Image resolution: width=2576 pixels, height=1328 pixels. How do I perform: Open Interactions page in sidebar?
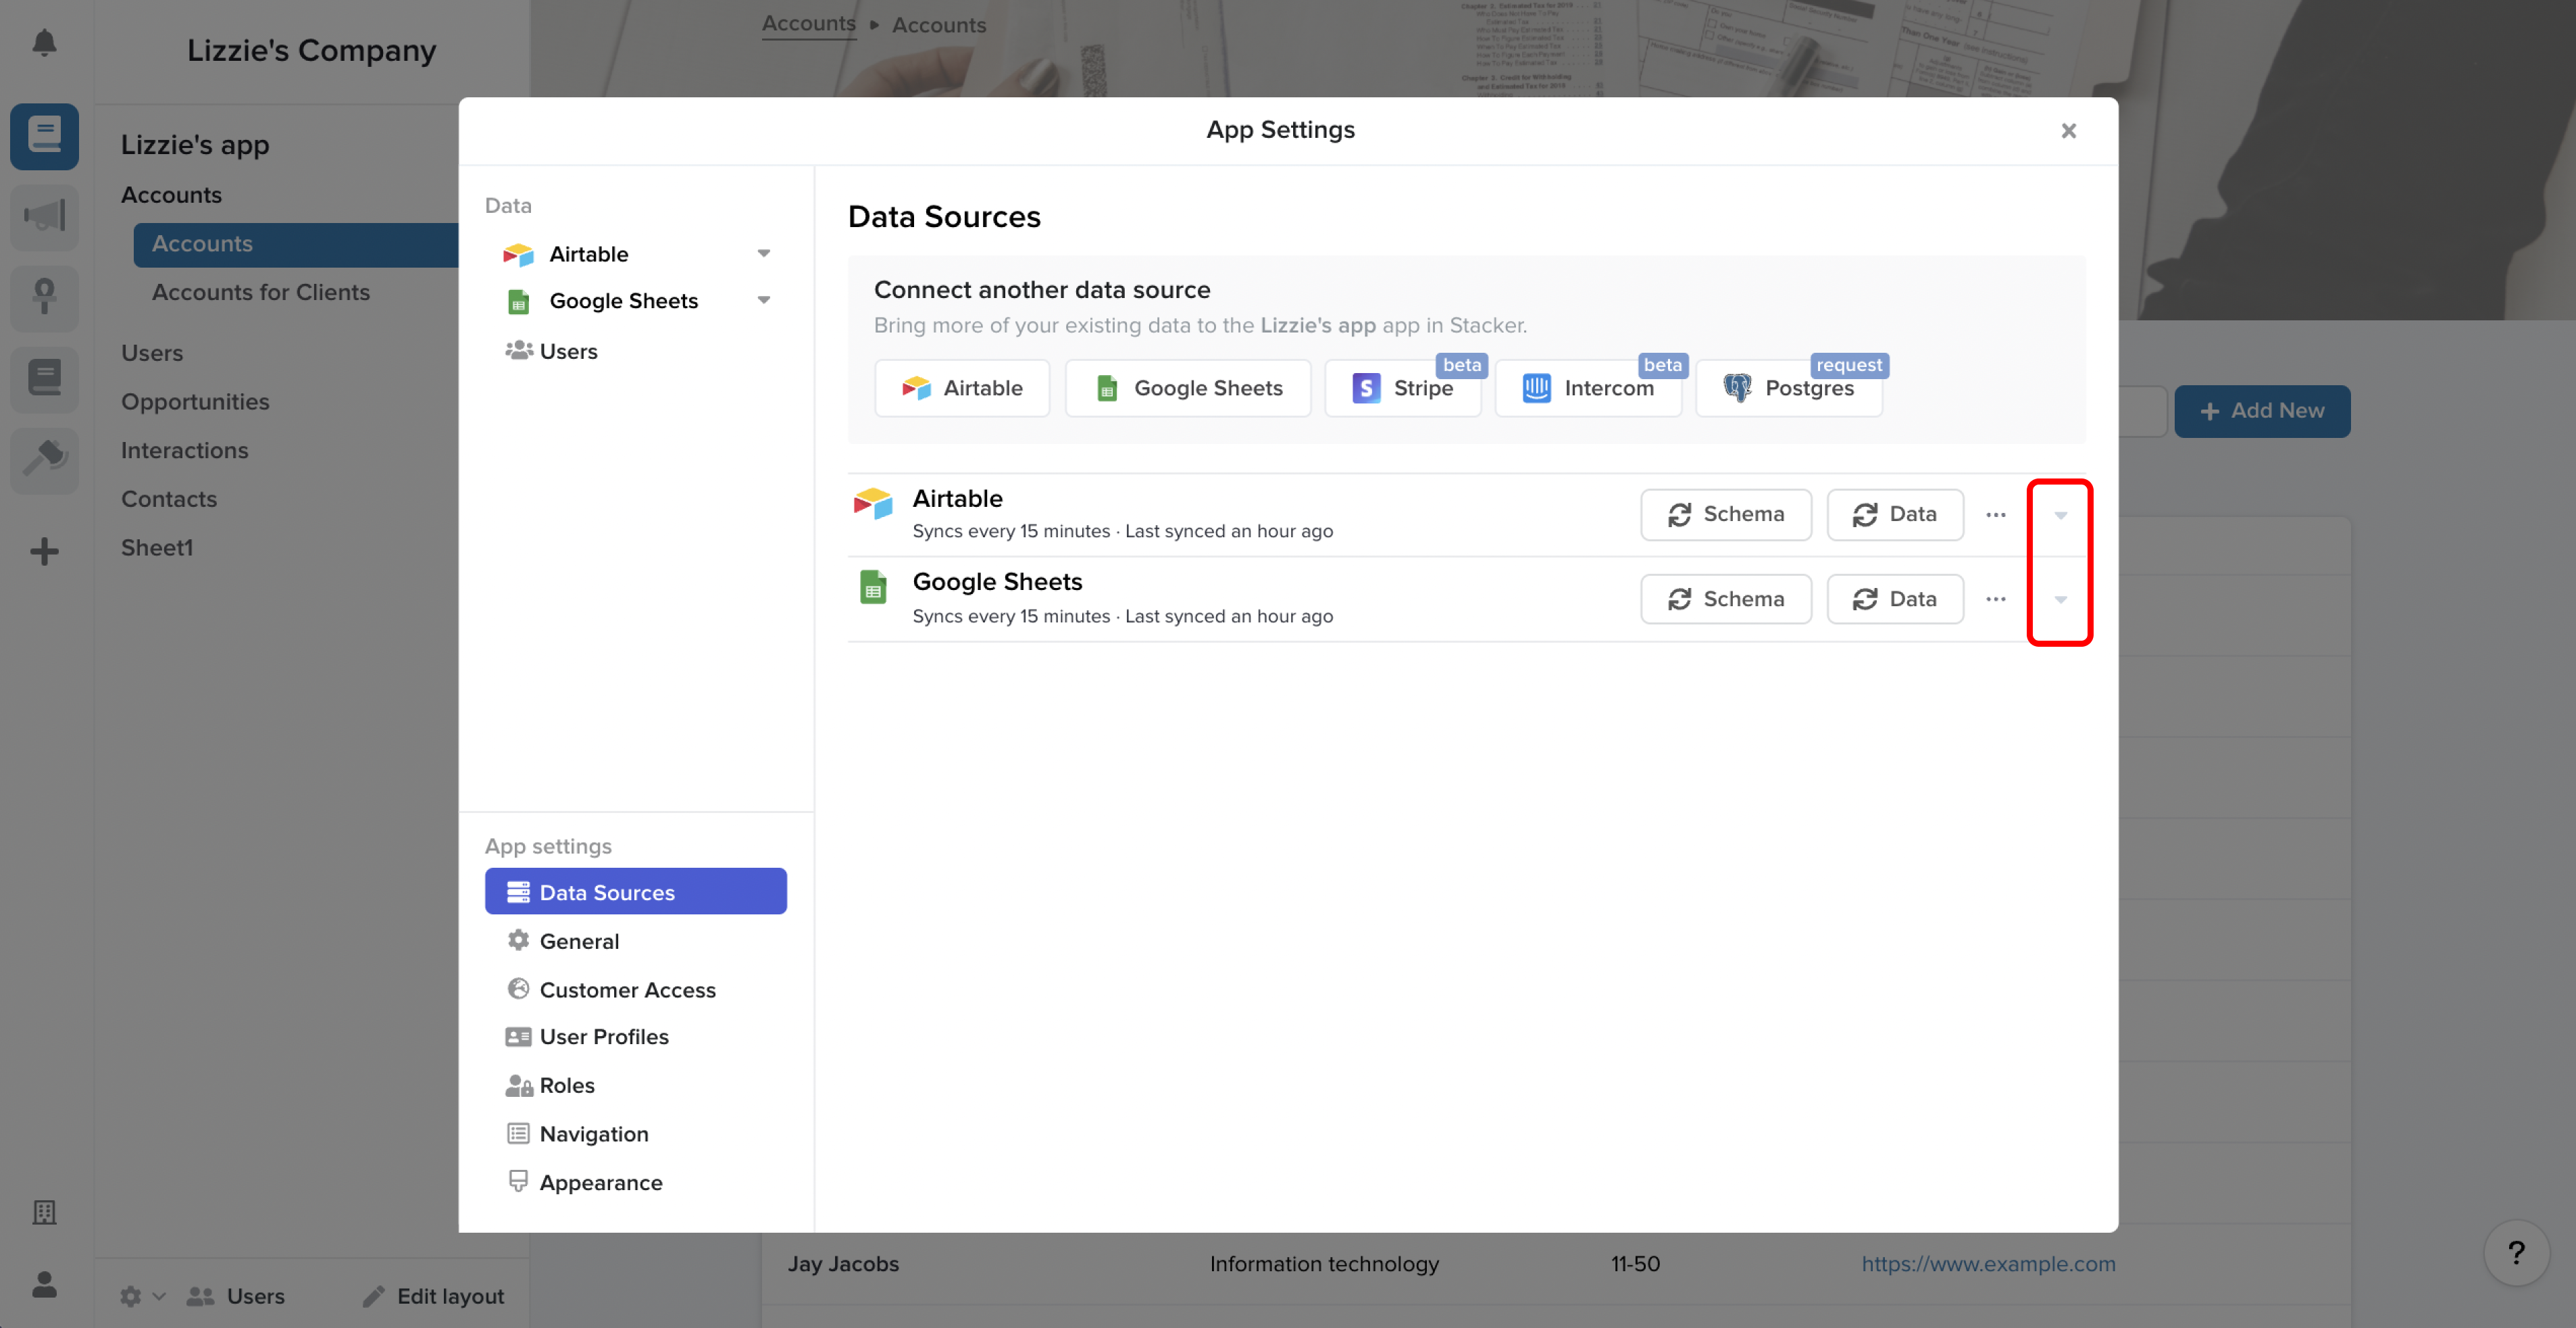184,450
